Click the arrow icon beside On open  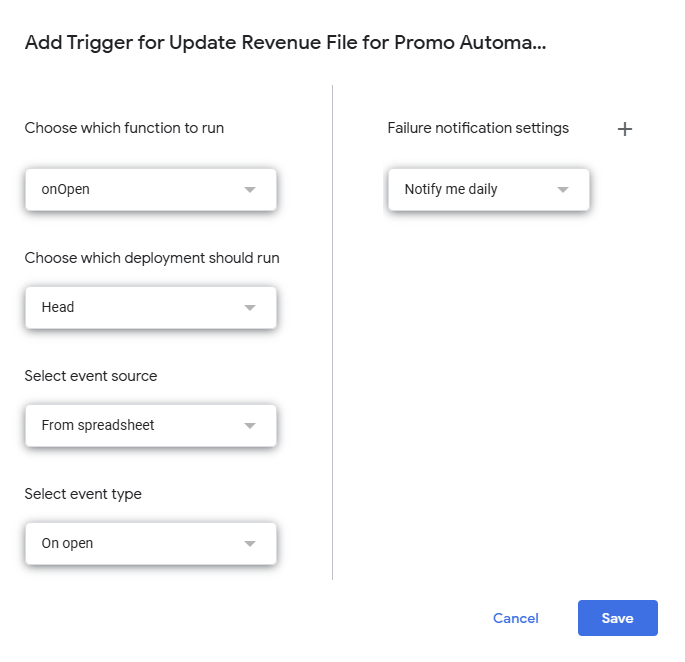click(x=250, y=544)
